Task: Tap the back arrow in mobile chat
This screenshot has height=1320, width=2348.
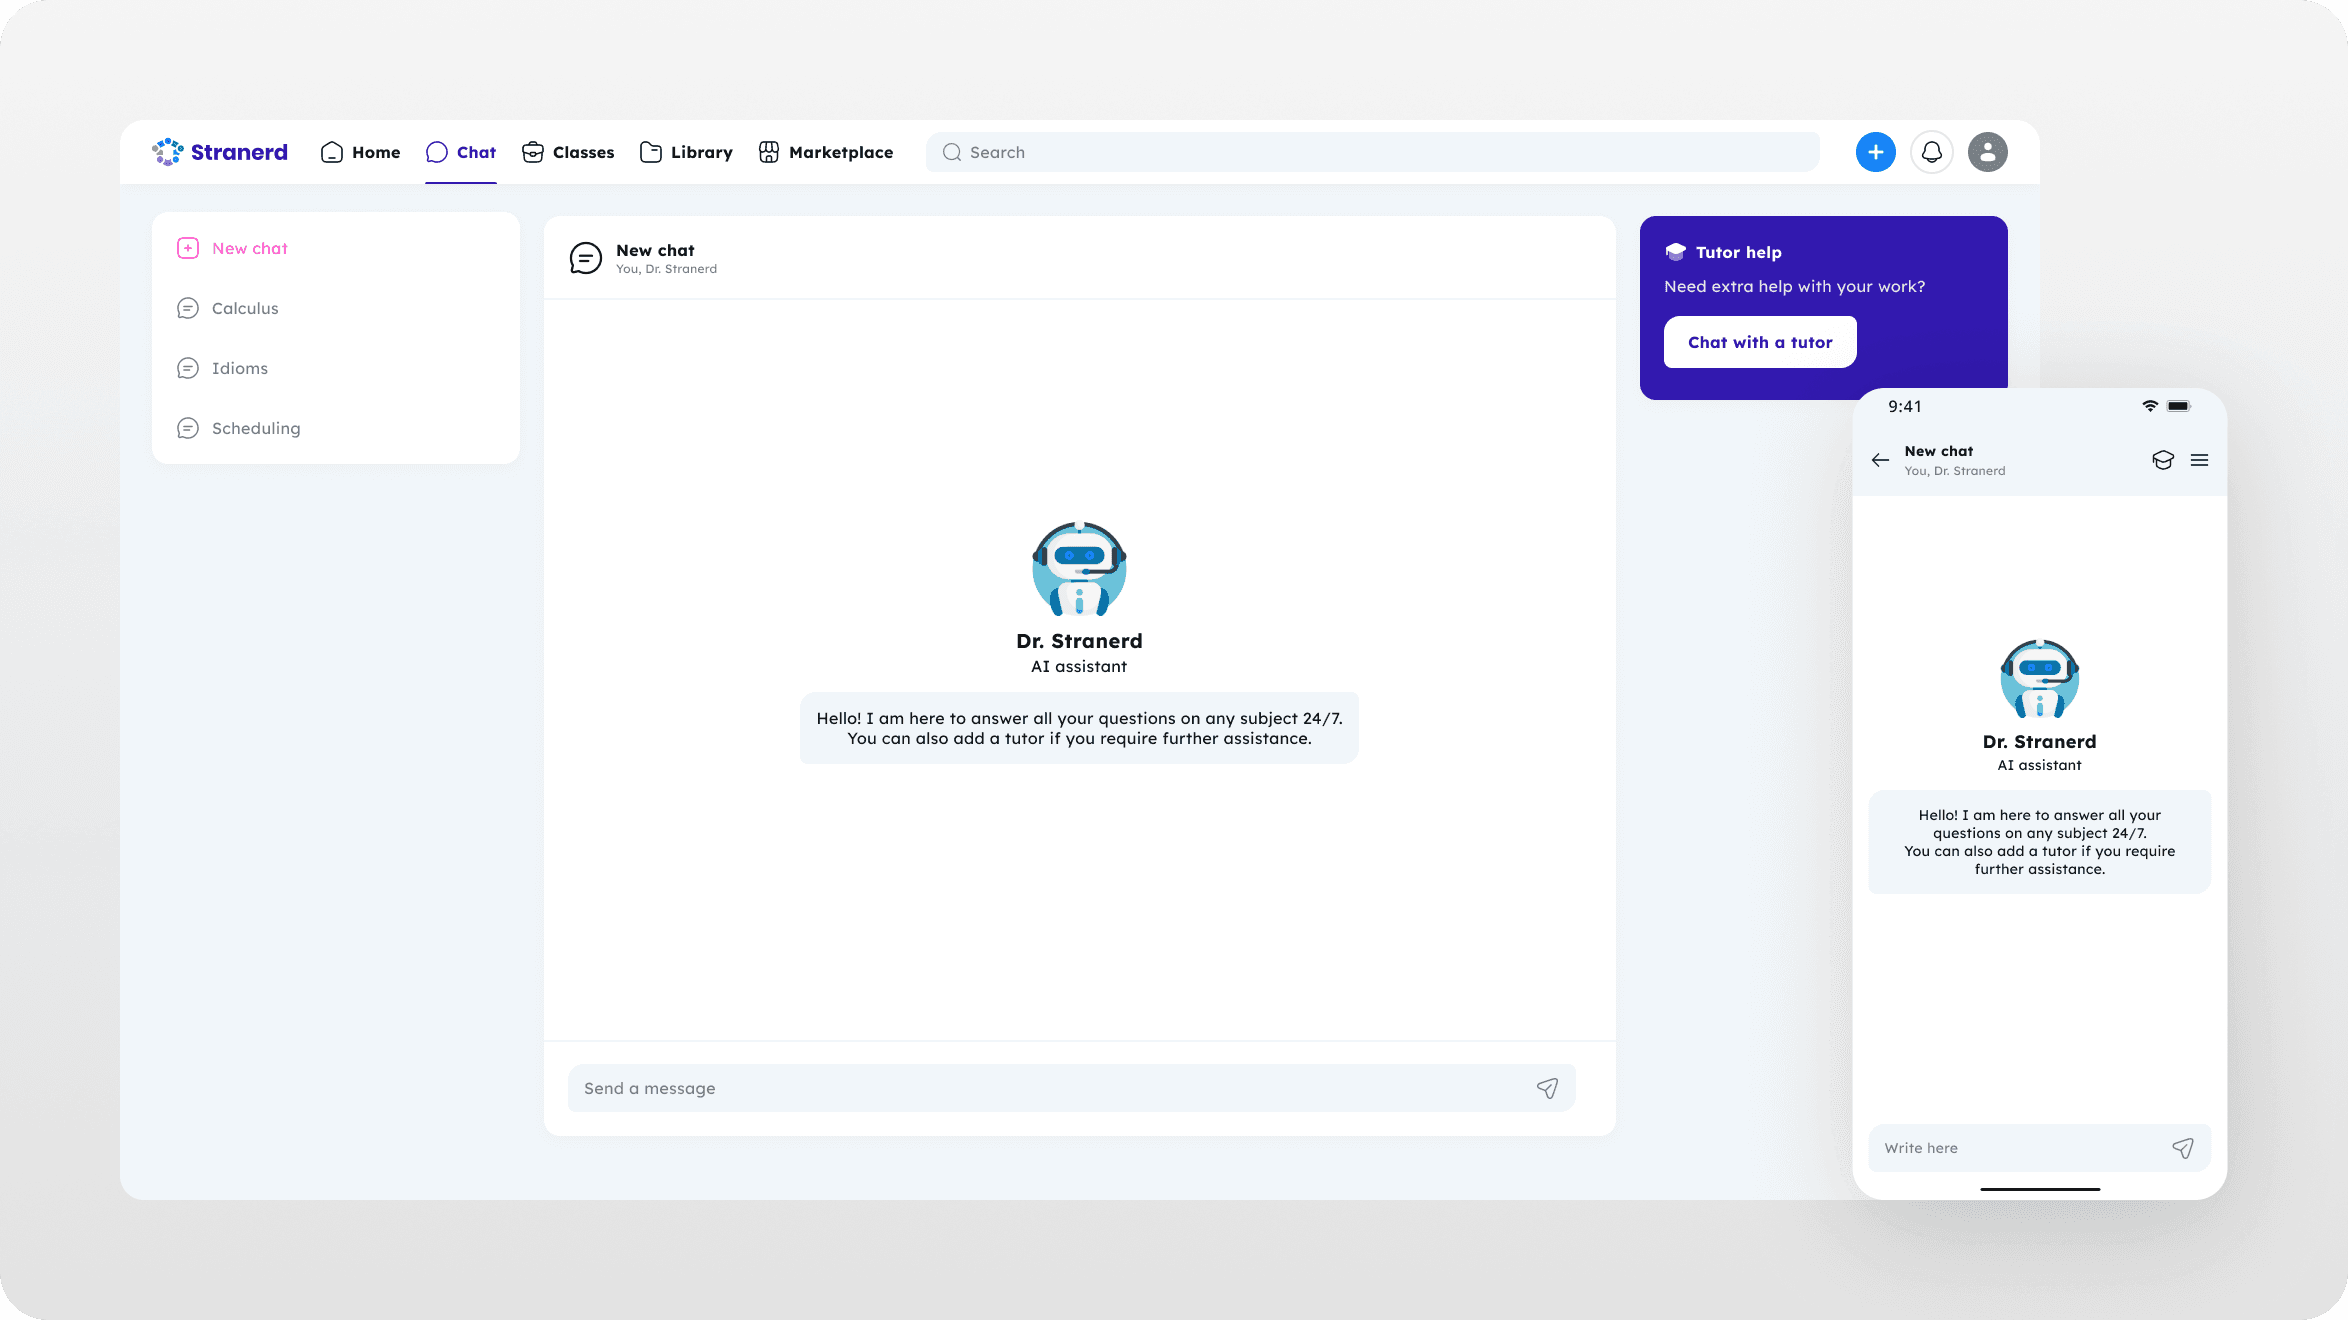Action: click(1880, 460)
